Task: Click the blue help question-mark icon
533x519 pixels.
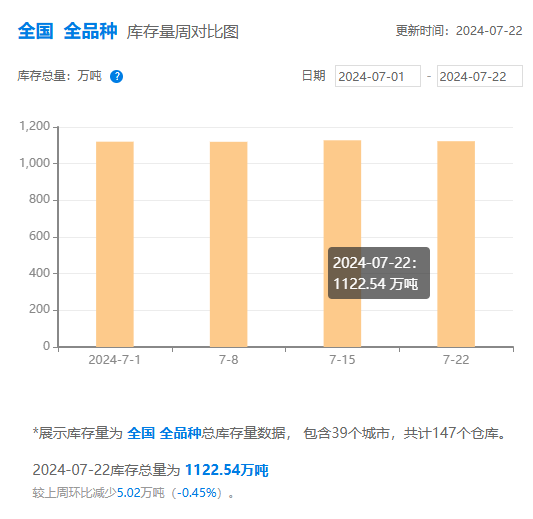Action: [x=116, y=76]
